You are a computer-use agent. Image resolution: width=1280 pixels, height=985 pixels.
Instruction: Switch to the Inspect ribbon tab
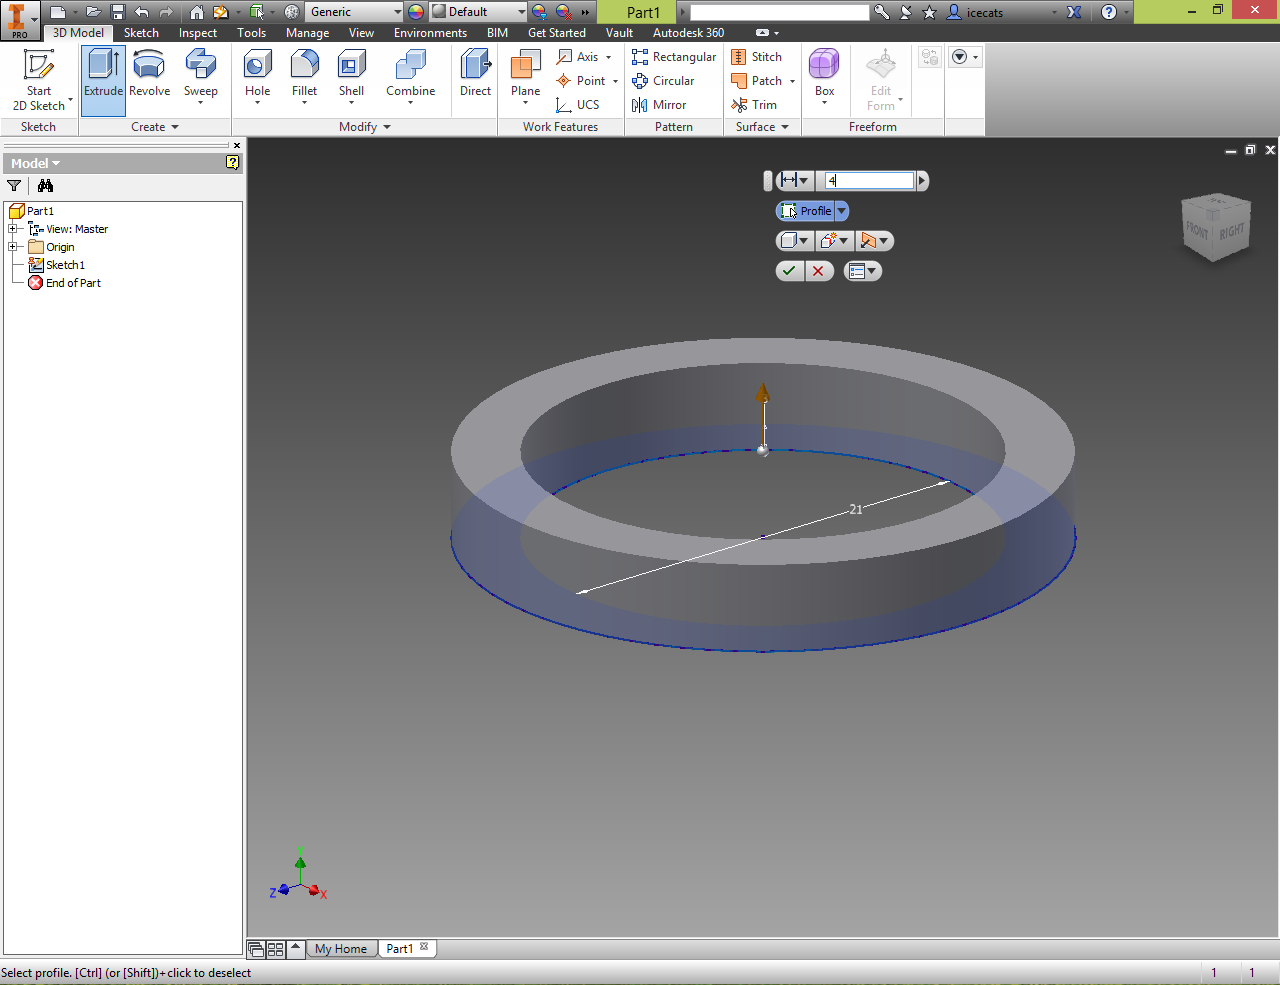(197, 33)
